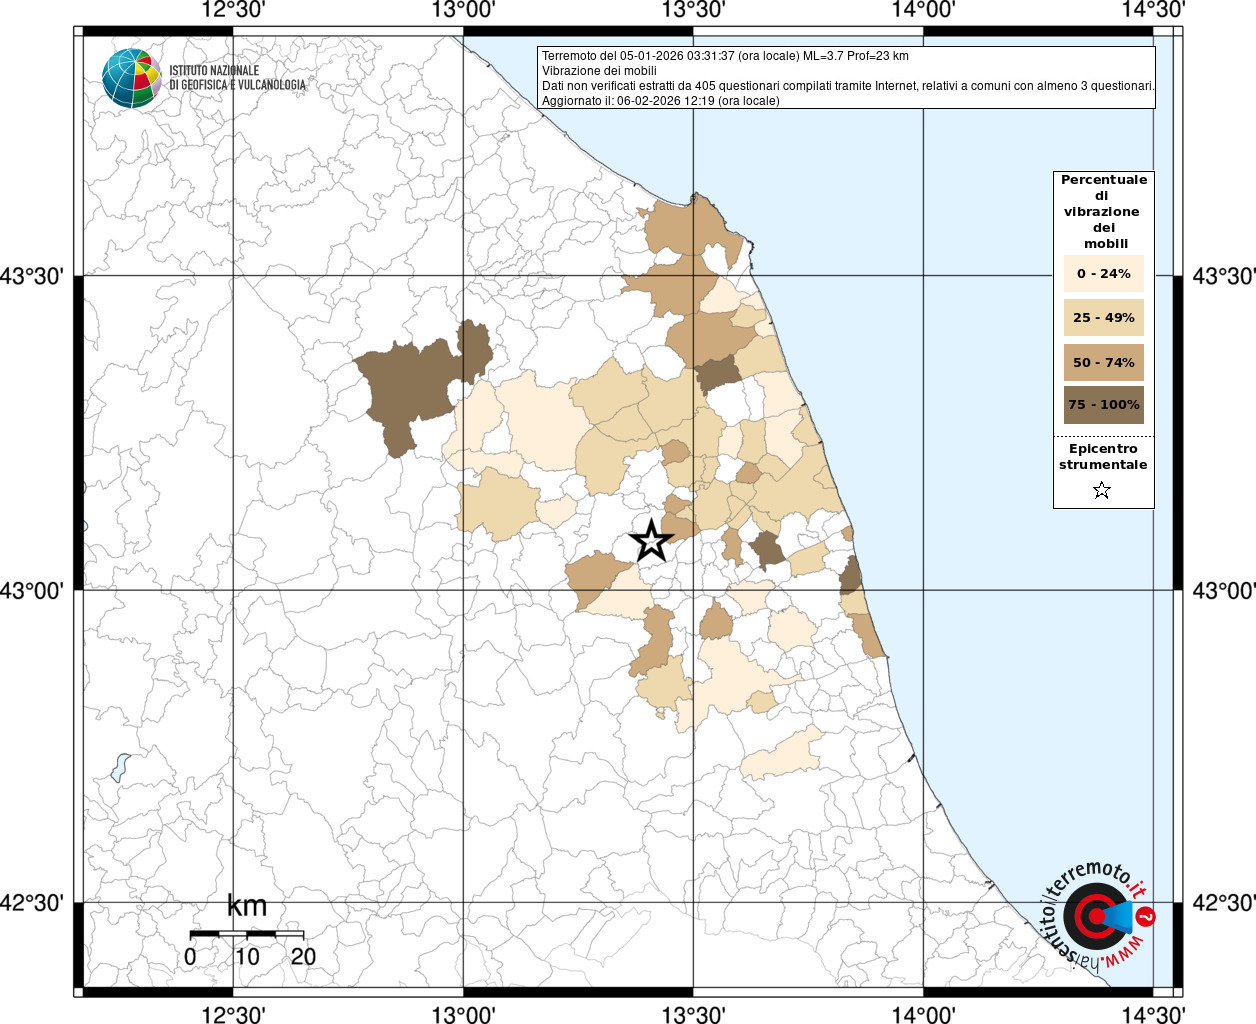Click the 'Vibrazione dei mobili' line

pyautogui.click(x=599, y=71)
